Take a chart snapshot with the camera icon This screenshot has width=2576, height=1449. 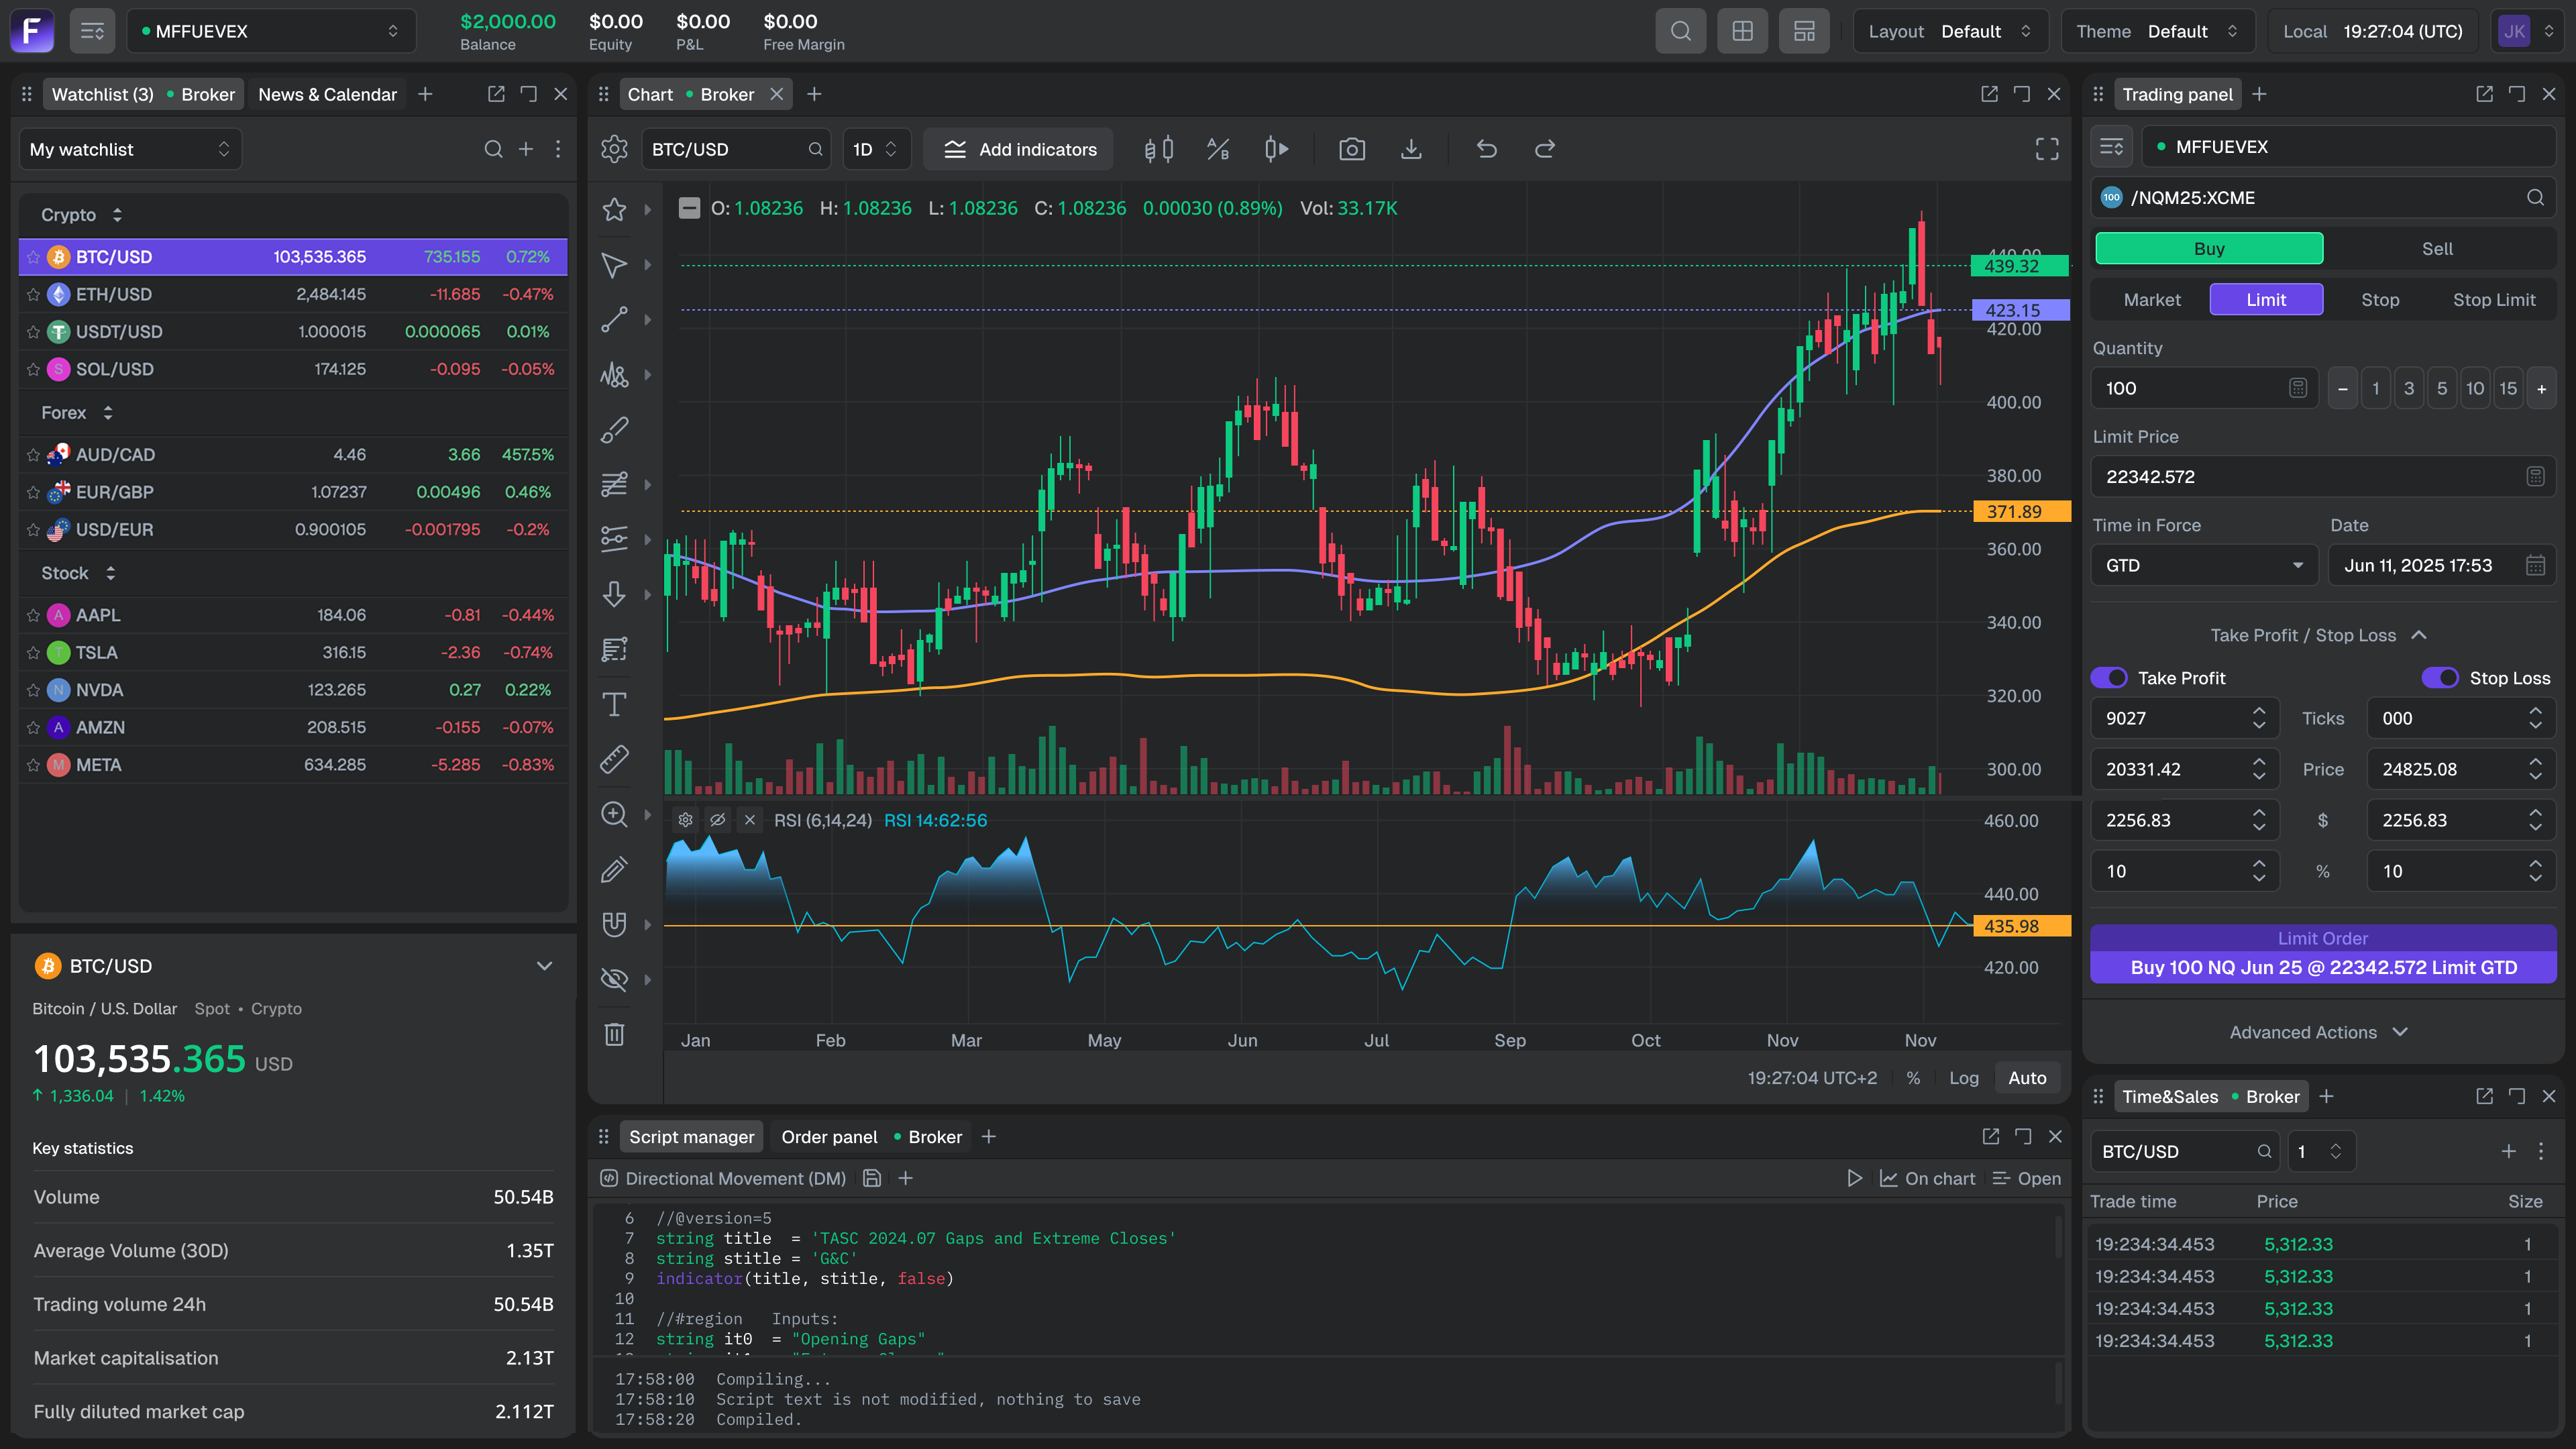coord(1352,149)
